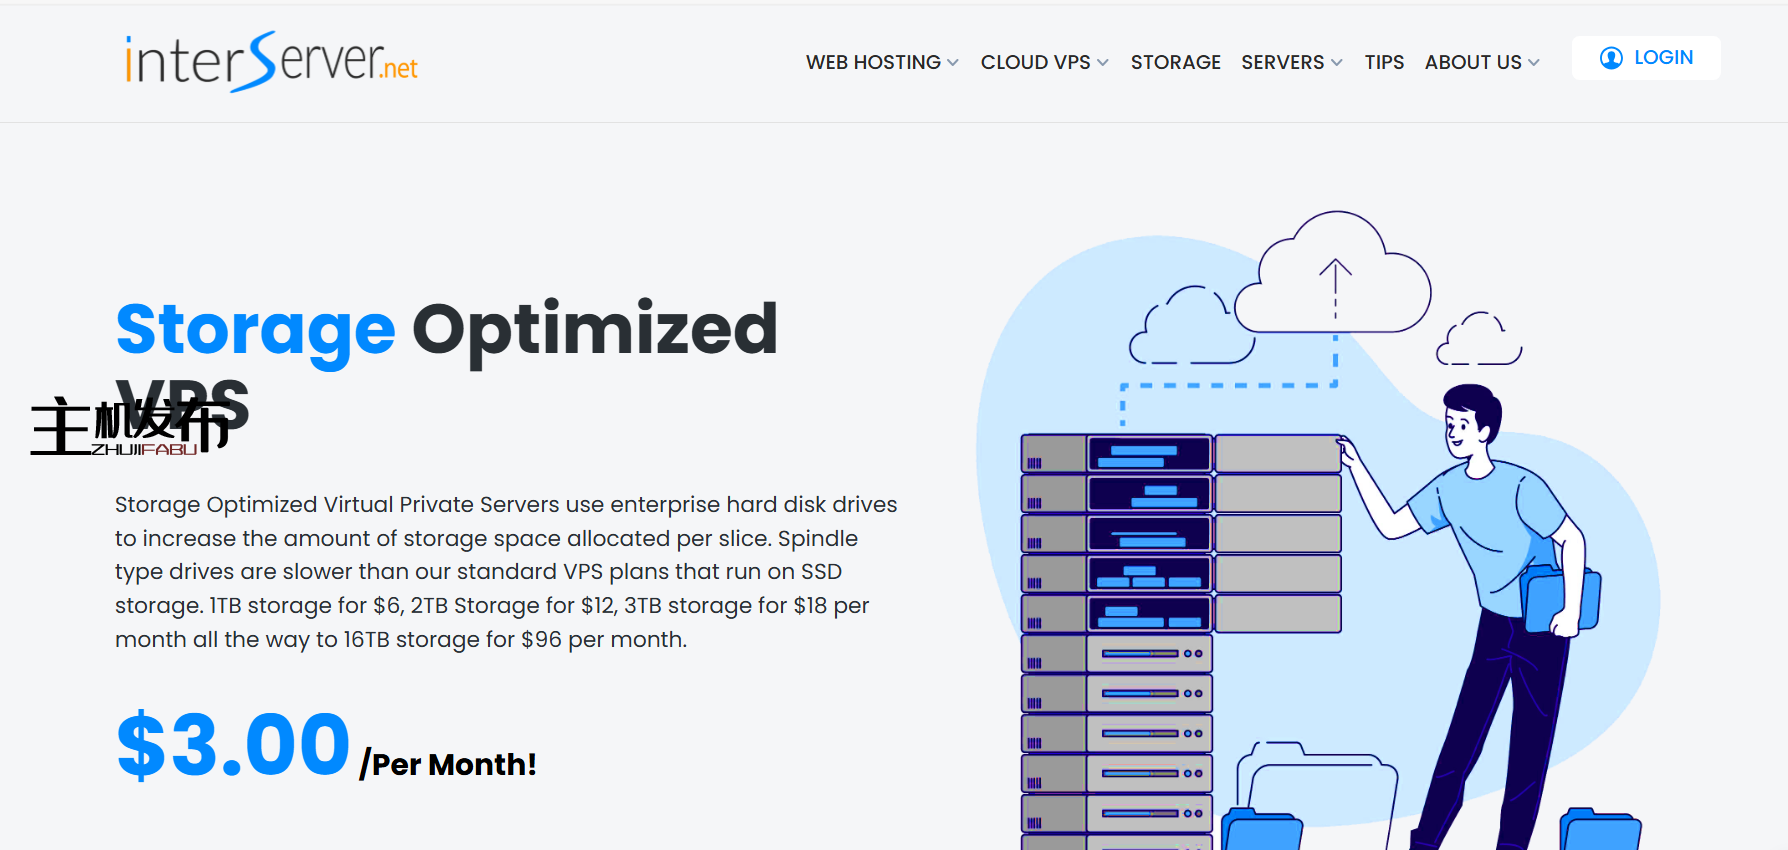Expand the chevron next to WEB HOSTING
This screenshot has height=850, width=1788.
[x=953, y=63]
